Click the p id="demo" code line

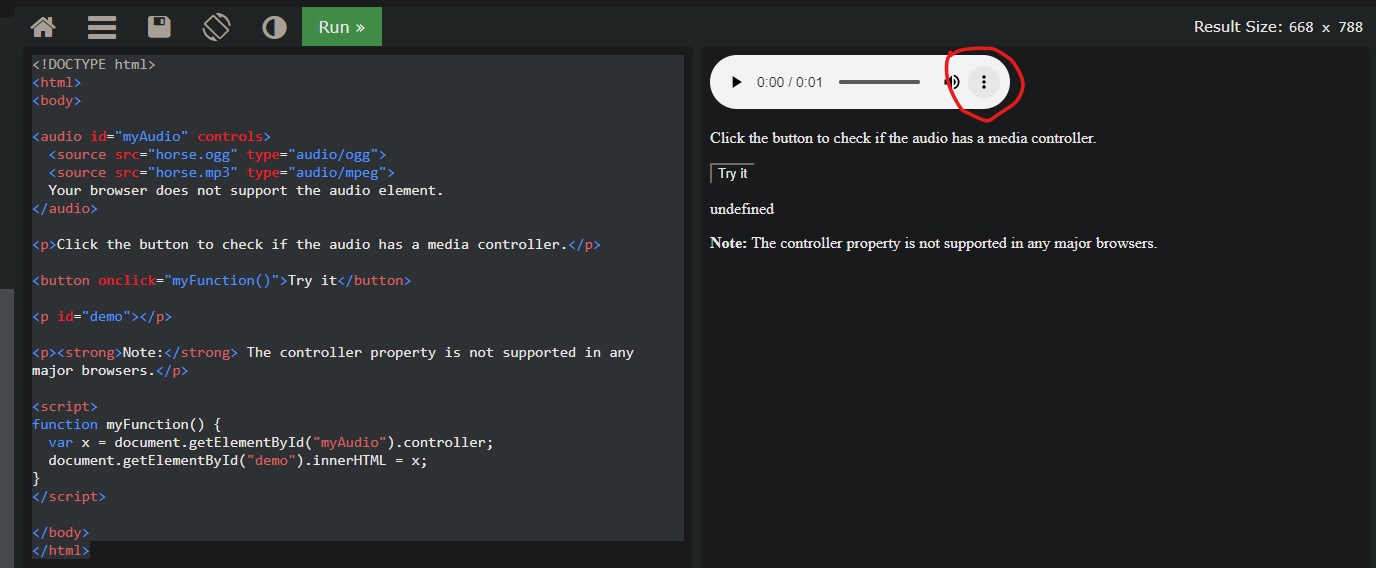[x=102, y=316]
